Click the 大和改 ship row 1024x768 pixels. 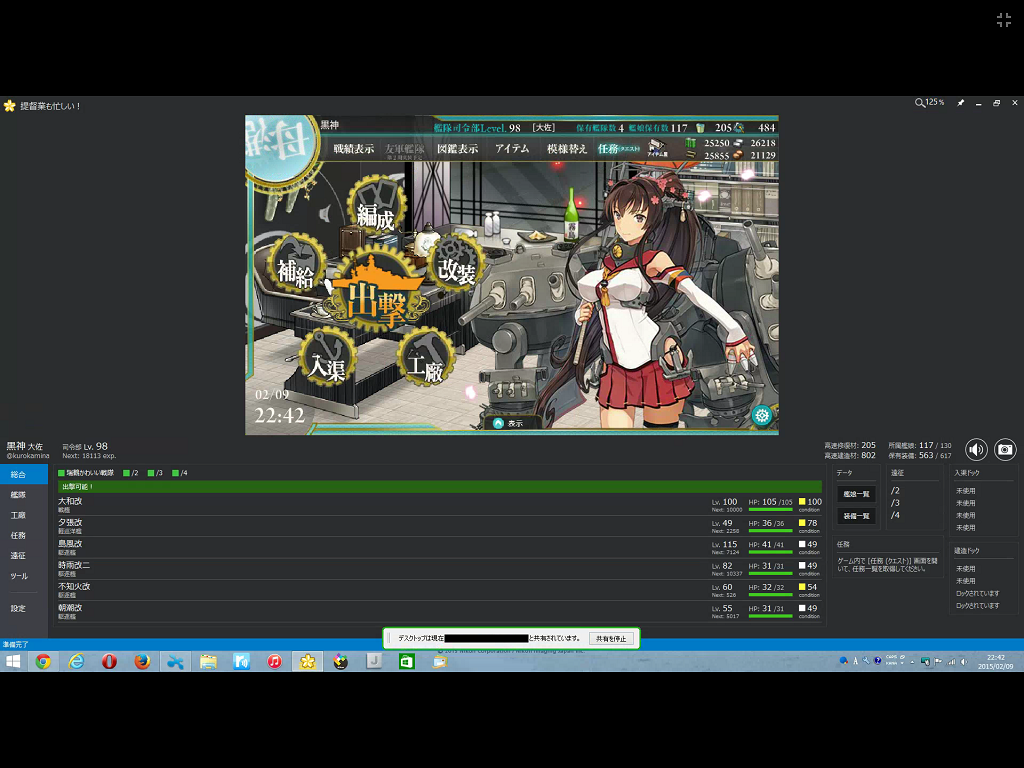(x=440, y=504)
